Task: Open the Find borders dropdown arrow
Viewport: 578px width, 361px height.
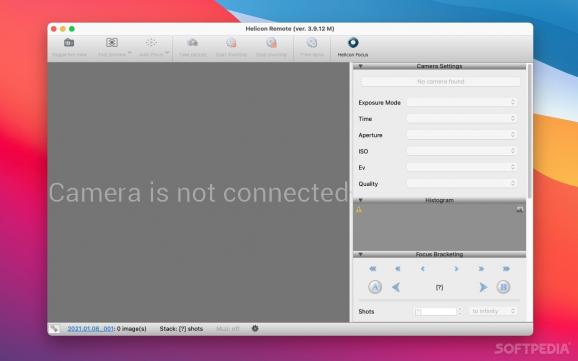Action: 129,53
